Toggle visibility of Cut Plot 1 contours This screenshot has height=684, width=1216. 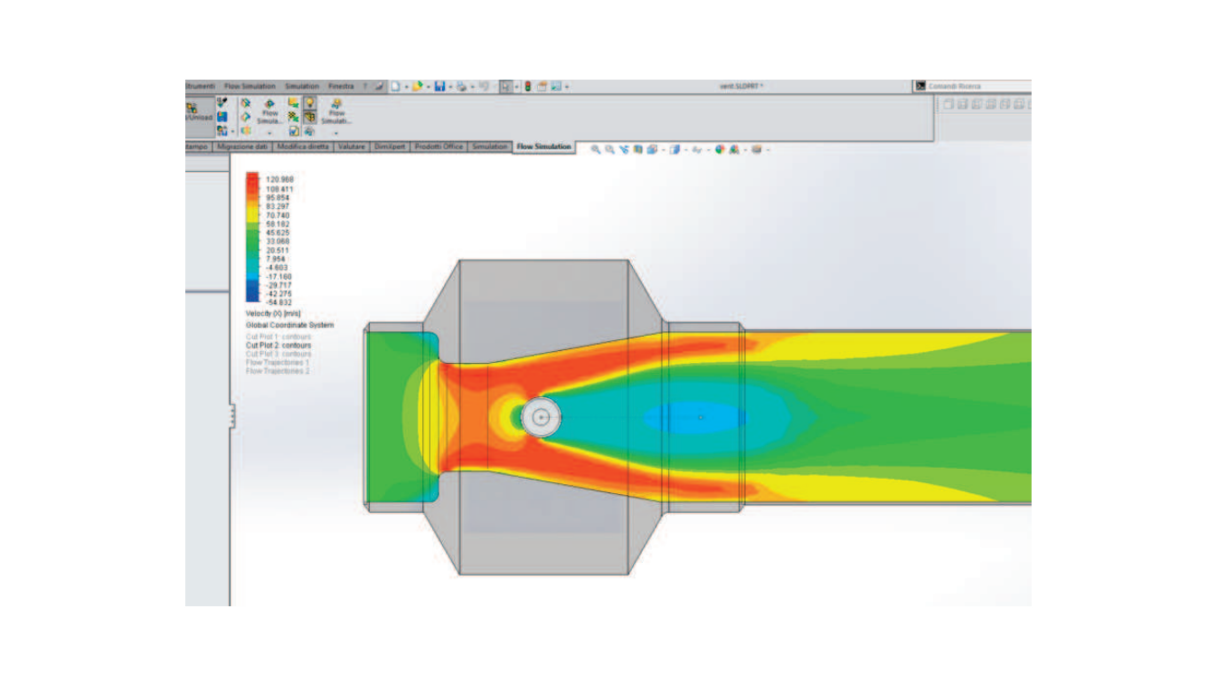[277, 337]
